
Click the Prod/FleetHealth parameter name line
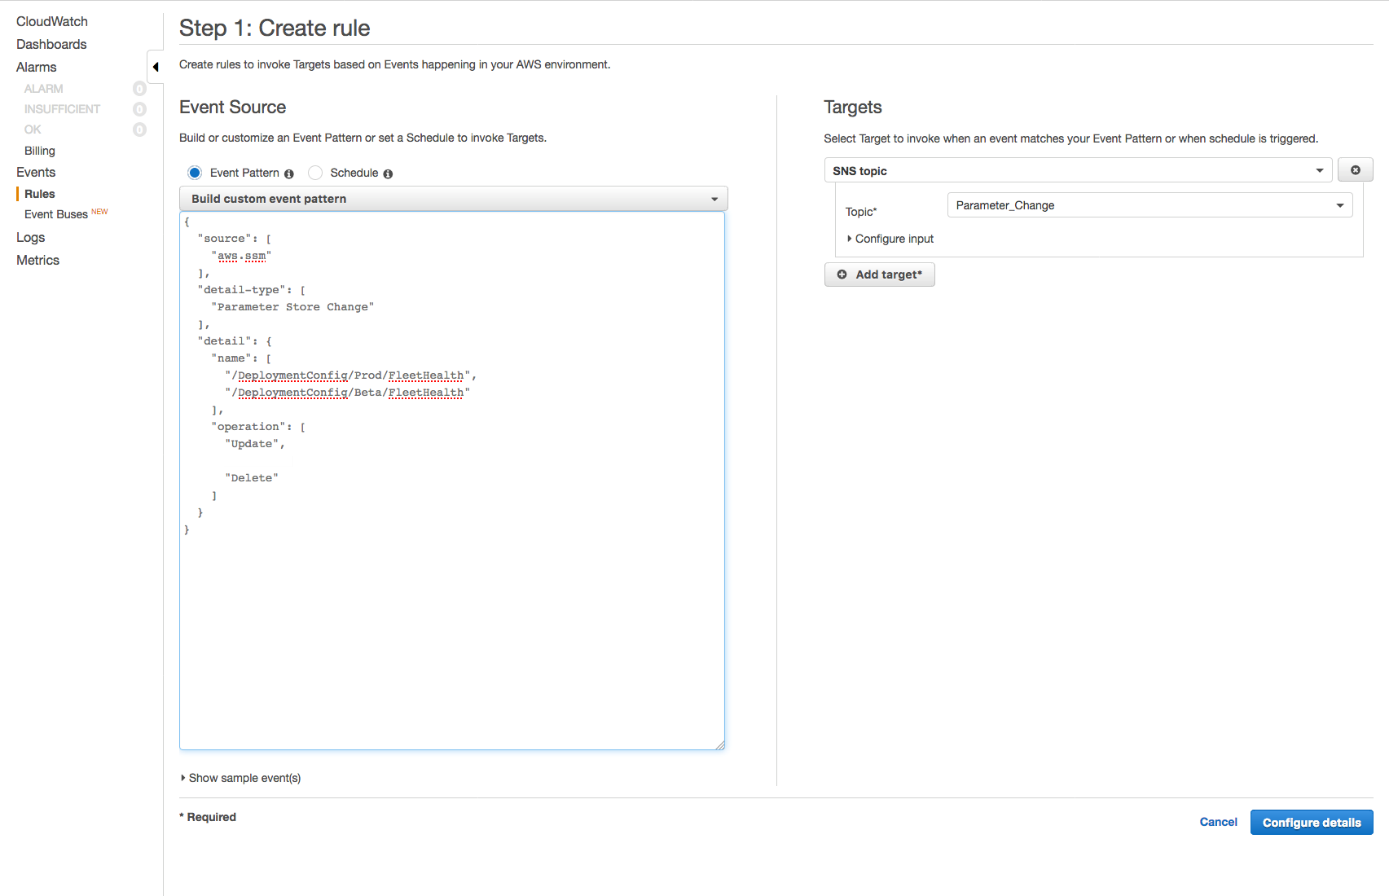tap(350, 376)
